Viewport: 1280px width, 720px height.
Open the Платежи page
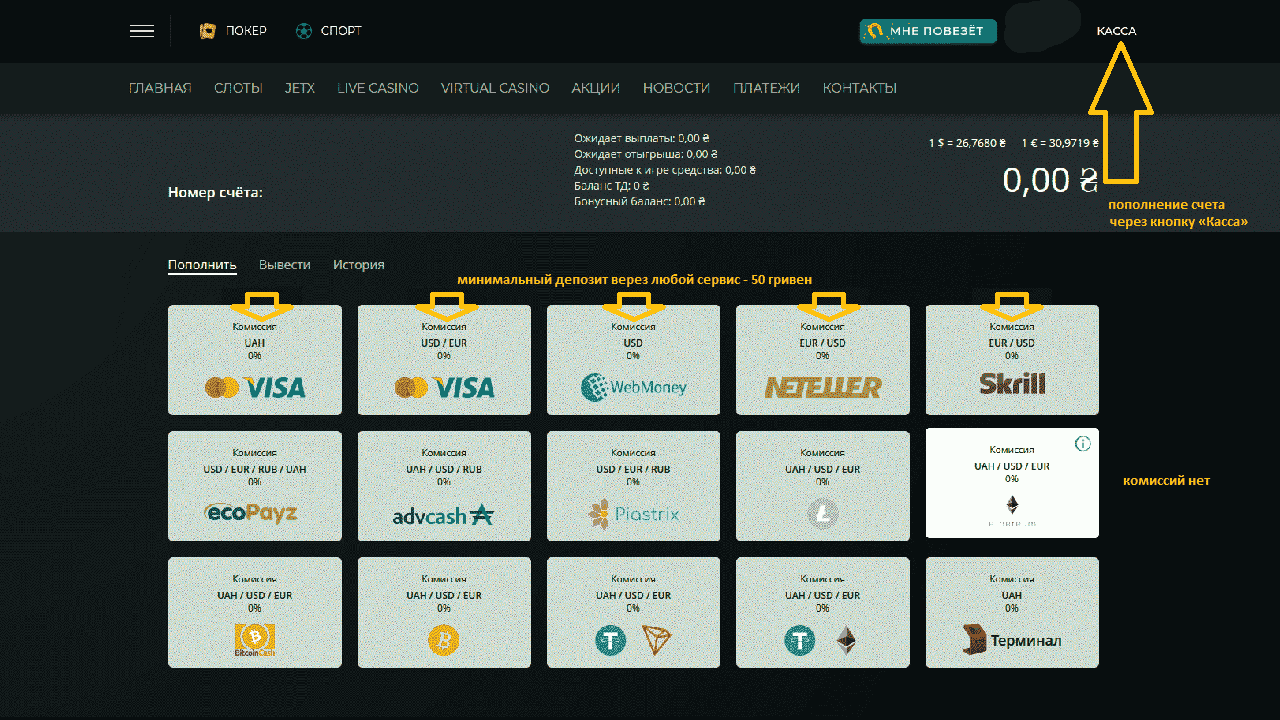pyautogui.click(x=766, y=88)
